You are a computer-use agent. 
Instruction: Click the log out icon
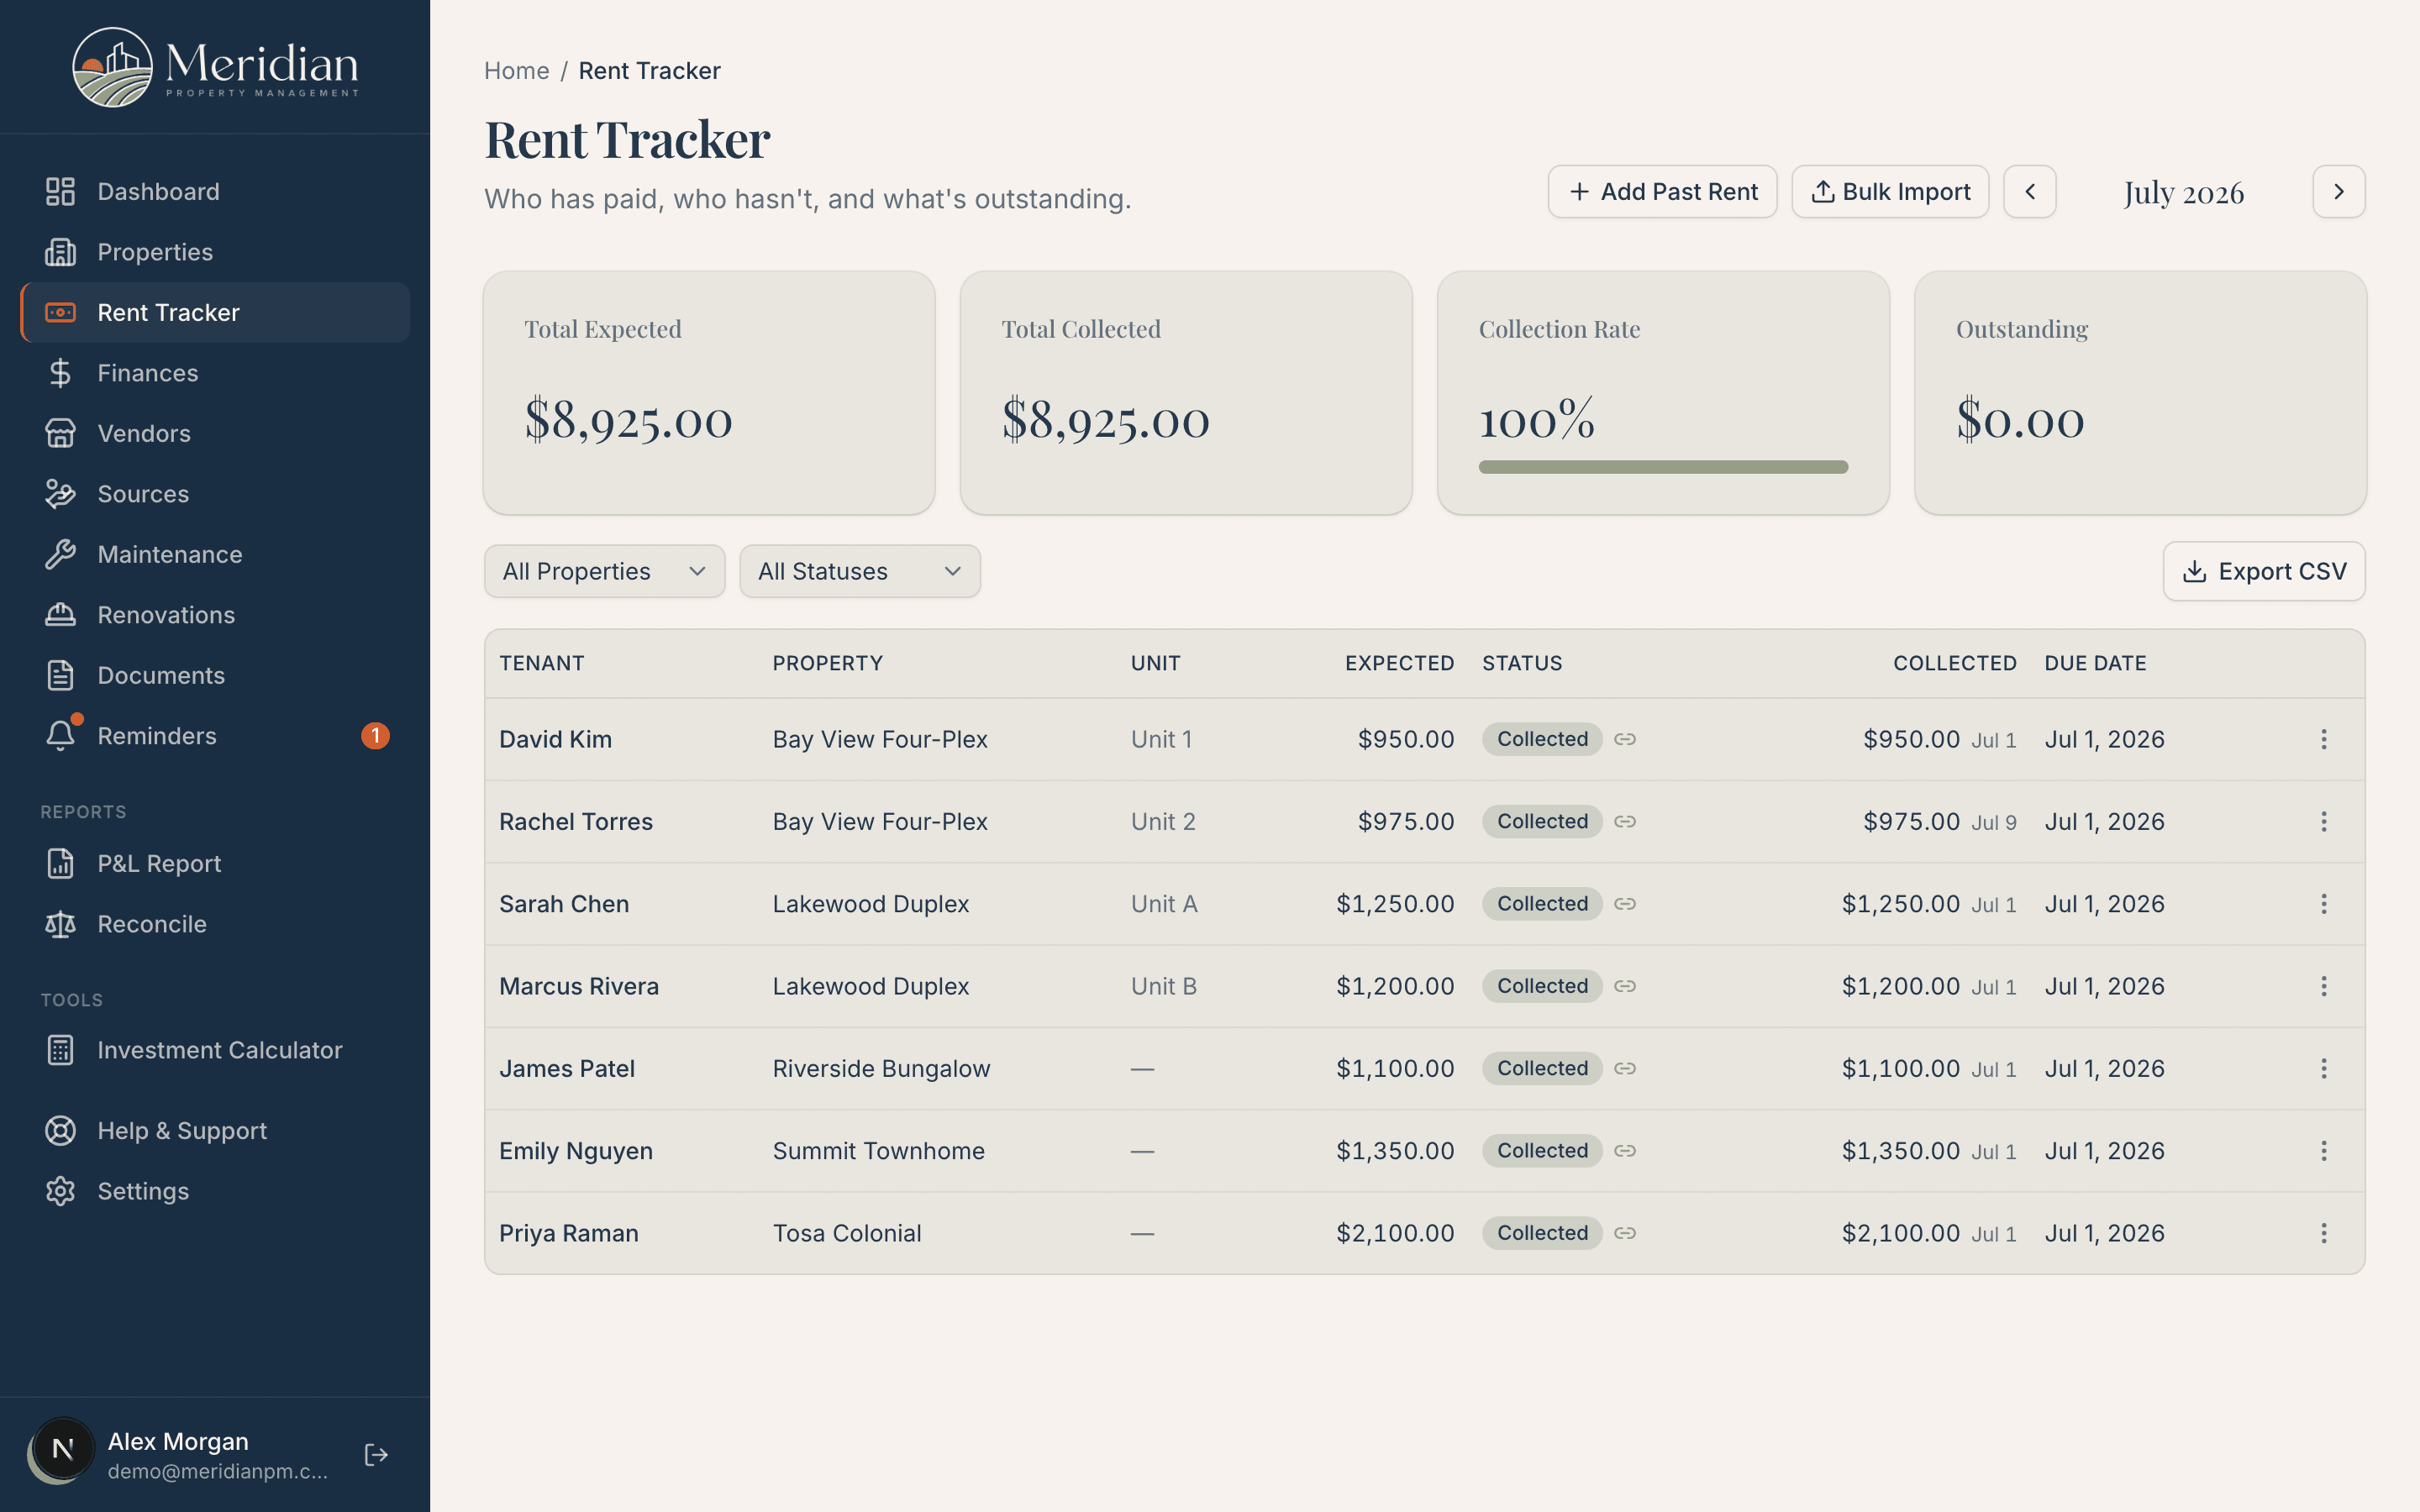376,1455
